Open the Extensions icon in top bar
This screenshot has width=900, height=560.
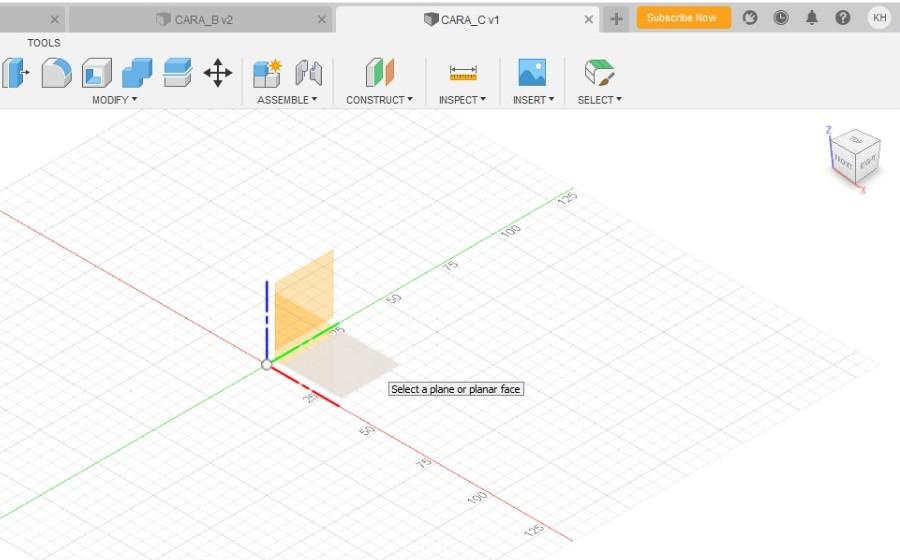coord(750,18)
